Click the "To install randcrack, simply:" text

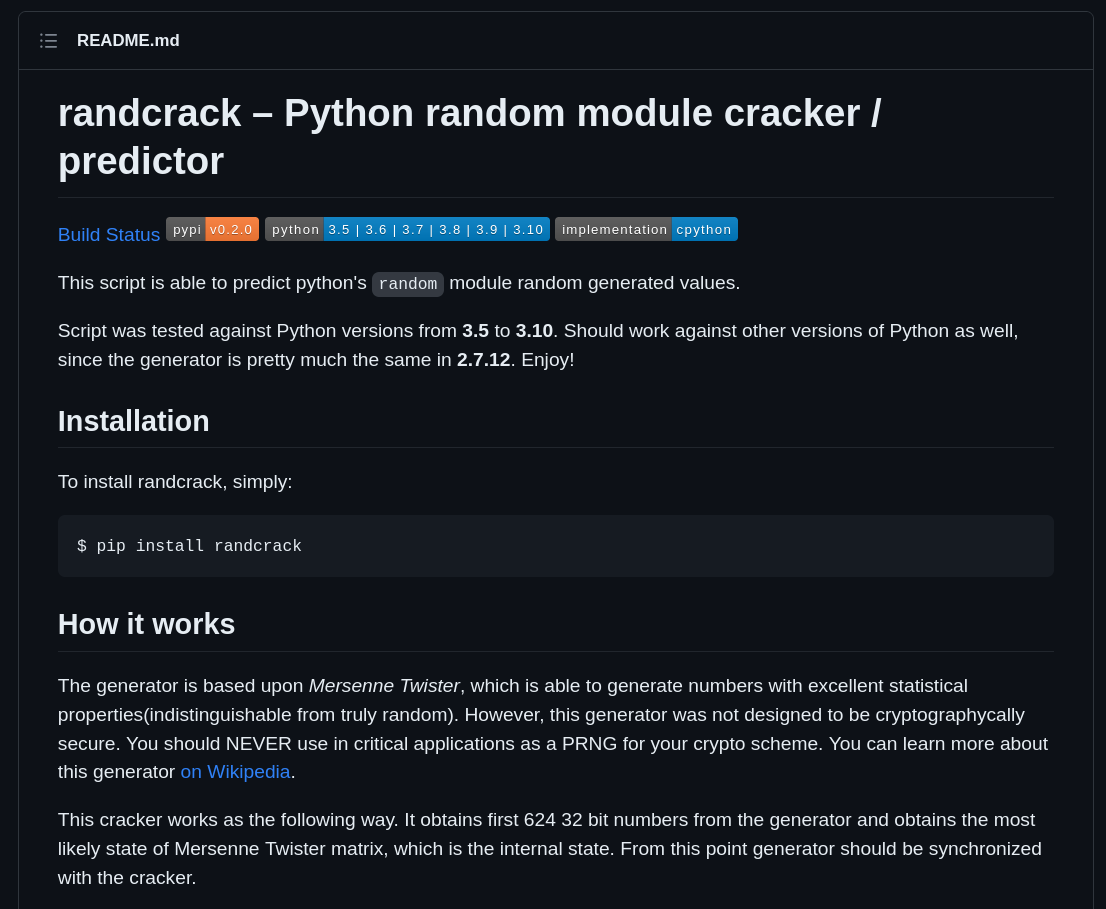tap(175, 482)
